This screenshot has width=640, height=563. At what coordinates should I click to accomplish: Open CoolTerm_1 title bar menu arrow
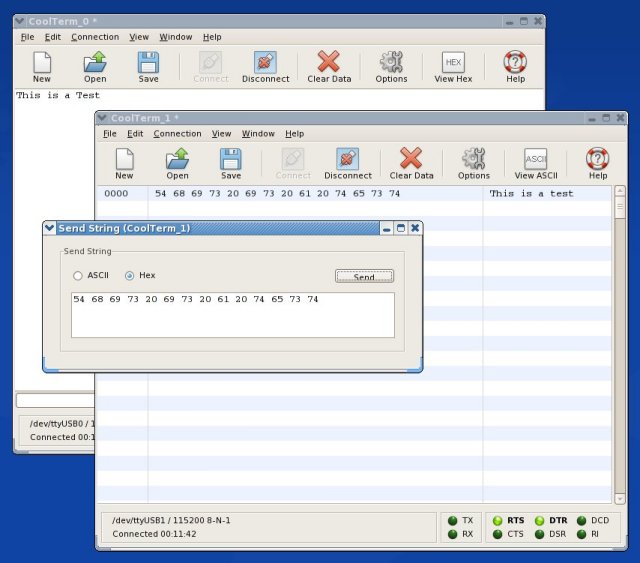coord(102,118)
